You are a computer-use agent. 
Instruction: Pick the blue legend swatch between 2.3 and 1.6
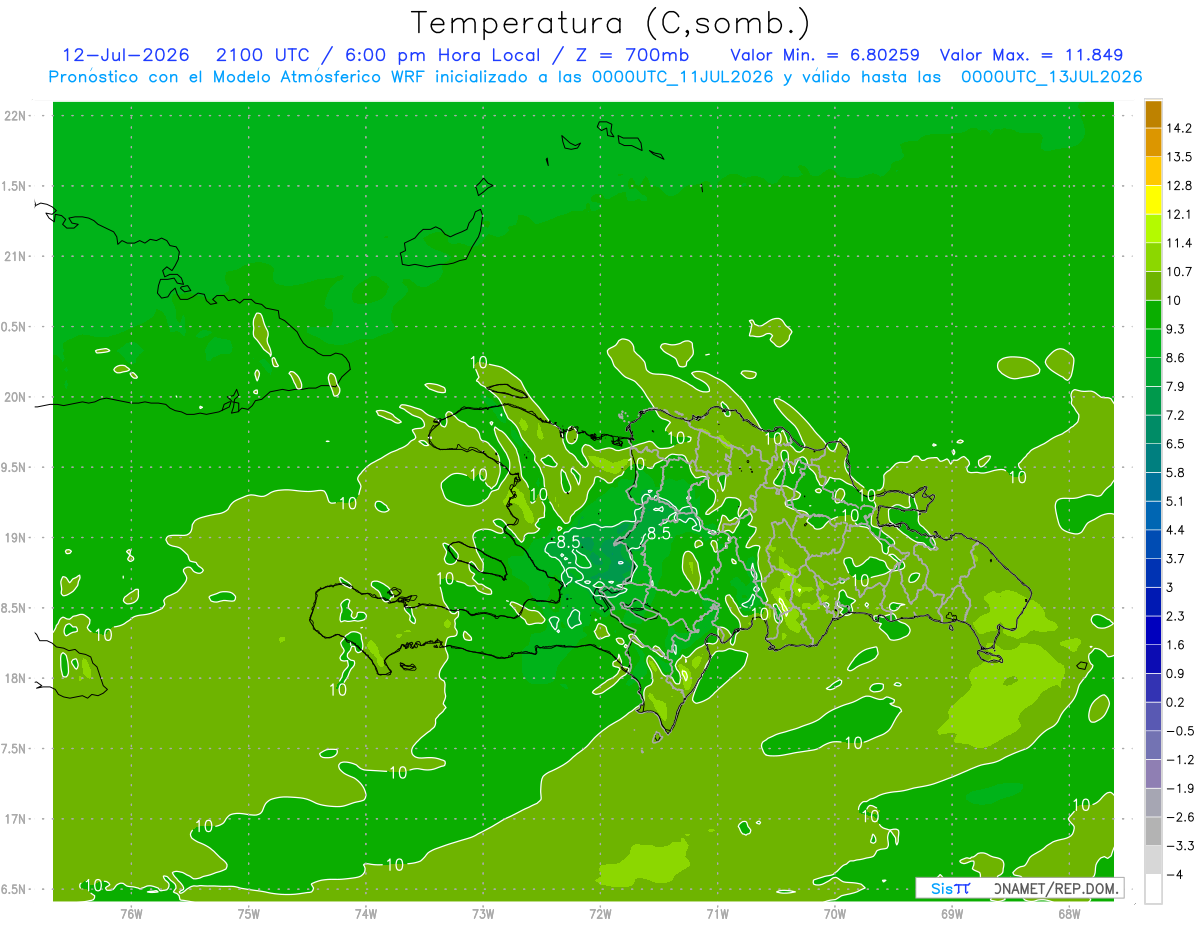pyautogui.click(x=1153, y=630)
